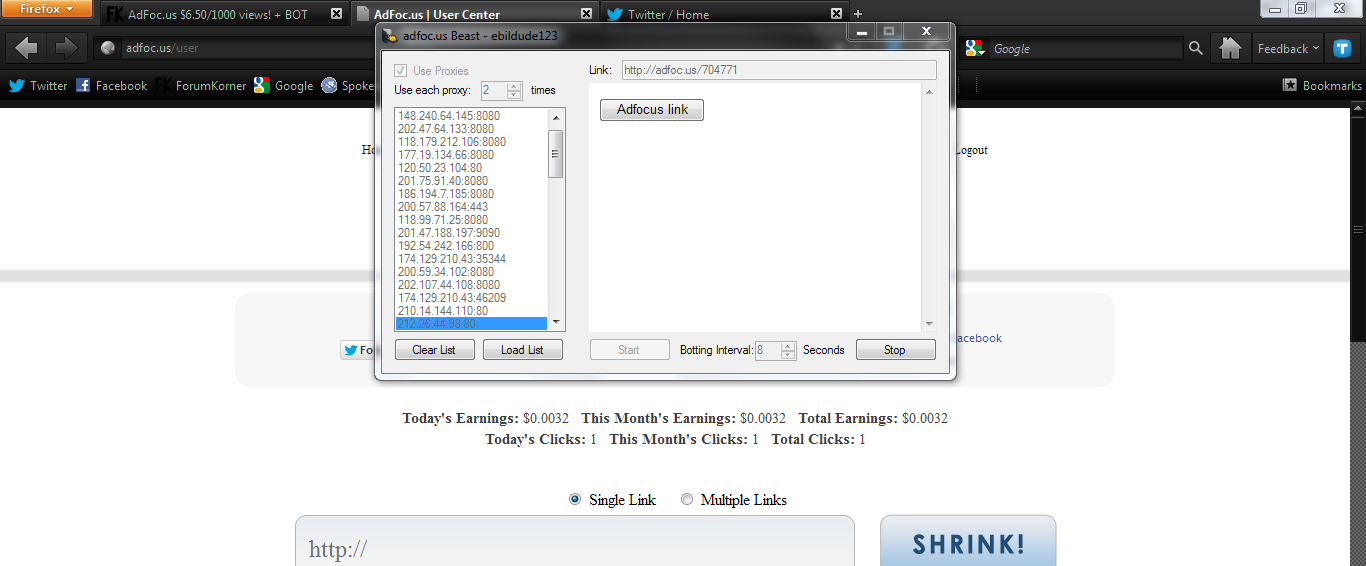The image size is (1366, 566).
Task: Go back with the Firefox back arrow
Action: coord(27,48)
